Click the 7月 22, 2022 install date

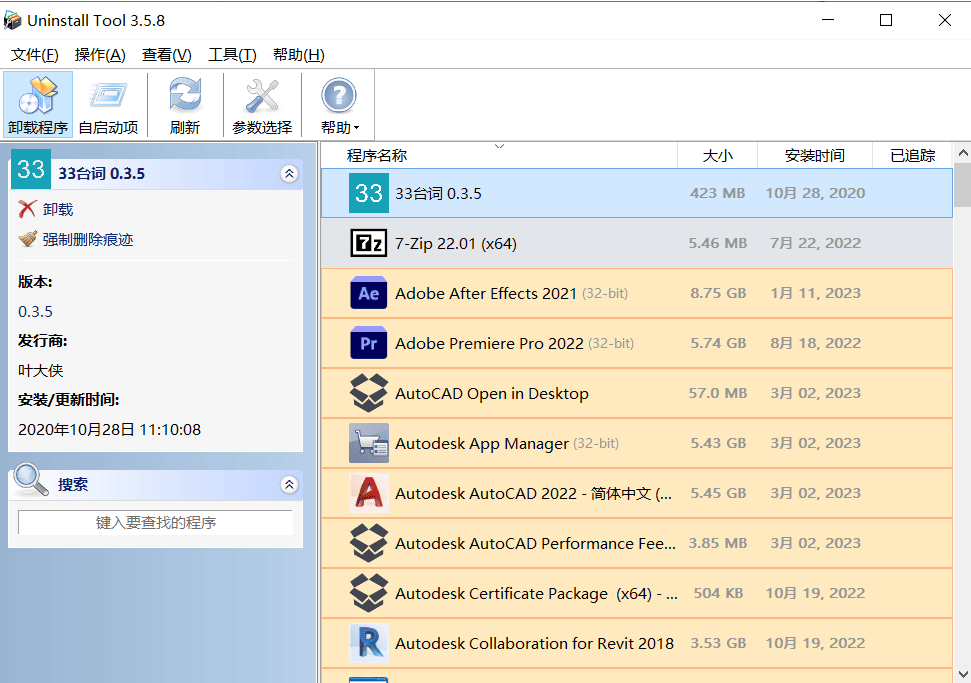tap(816, 243)
